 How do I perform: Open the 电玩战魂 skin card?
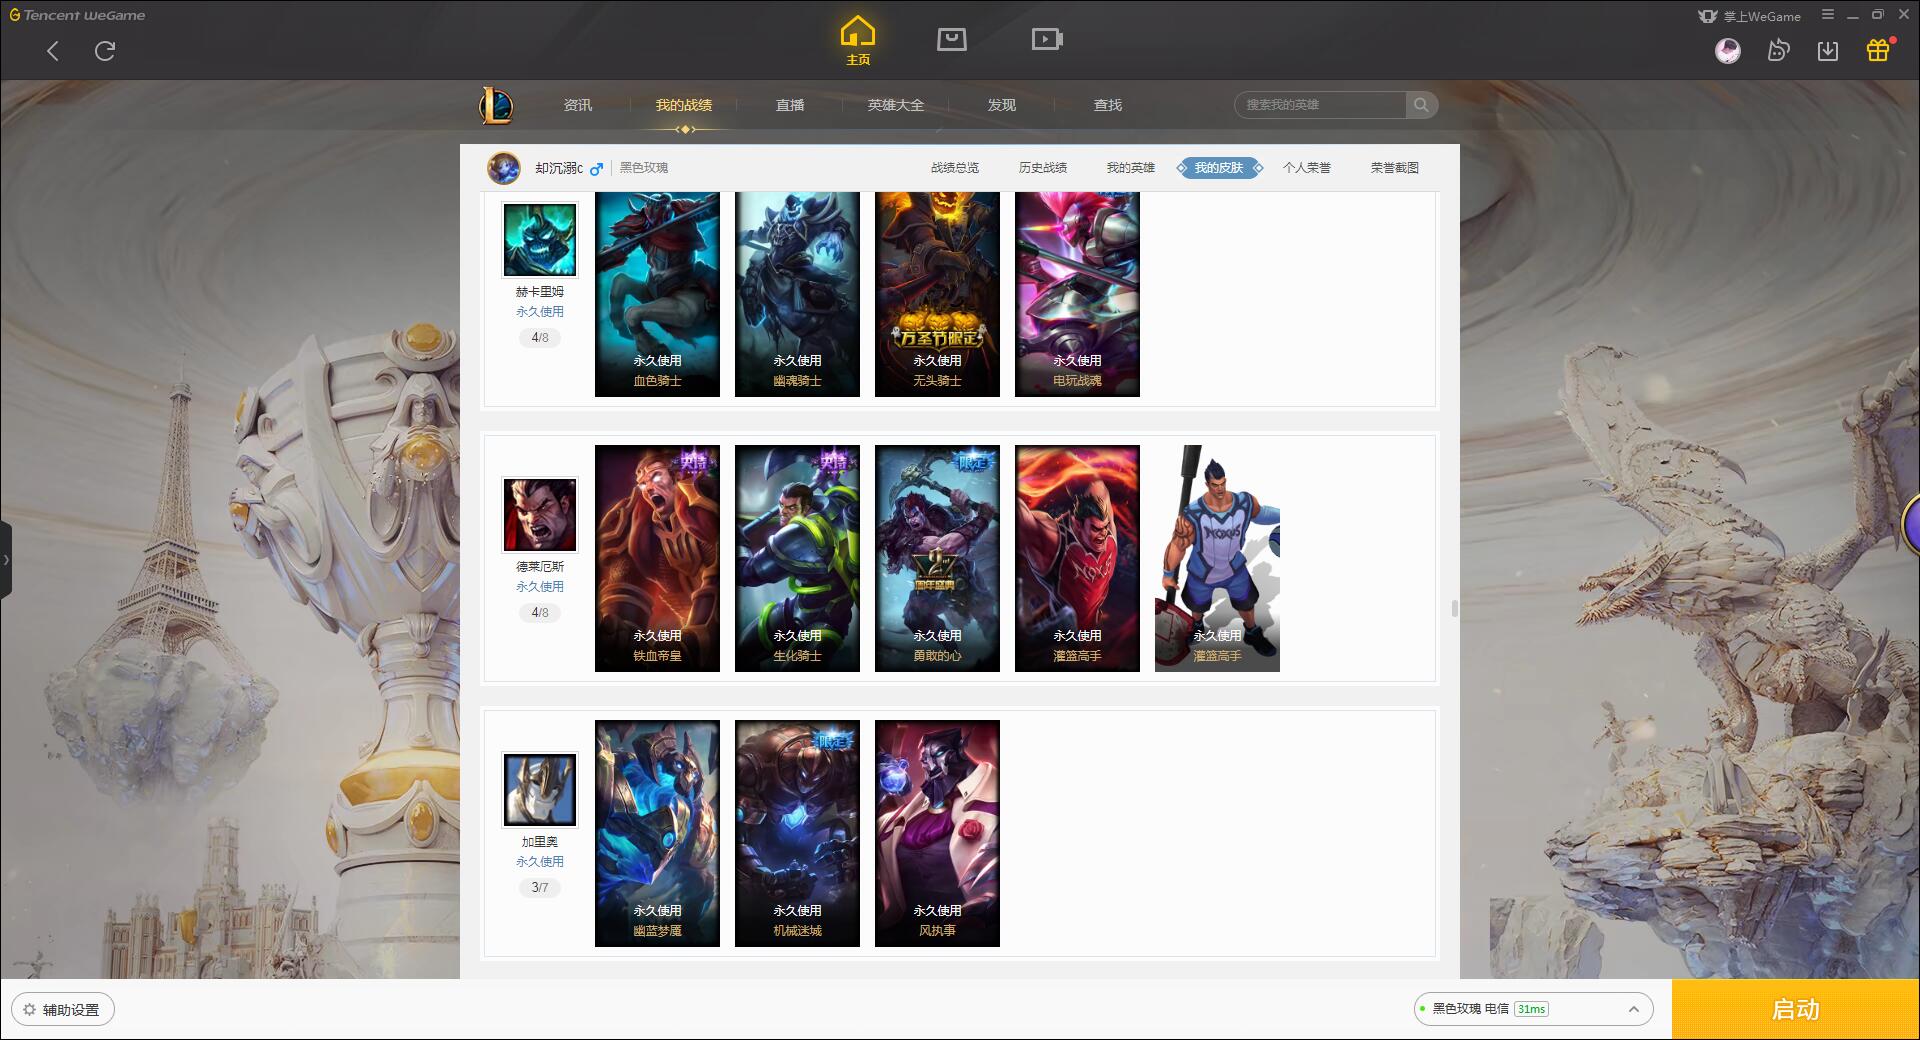pos(1077,295)
